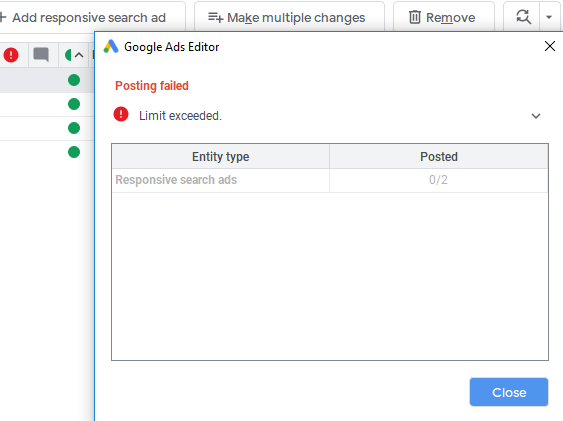
Task: Sort by the green status column header
Action: (x=74, y=55)
